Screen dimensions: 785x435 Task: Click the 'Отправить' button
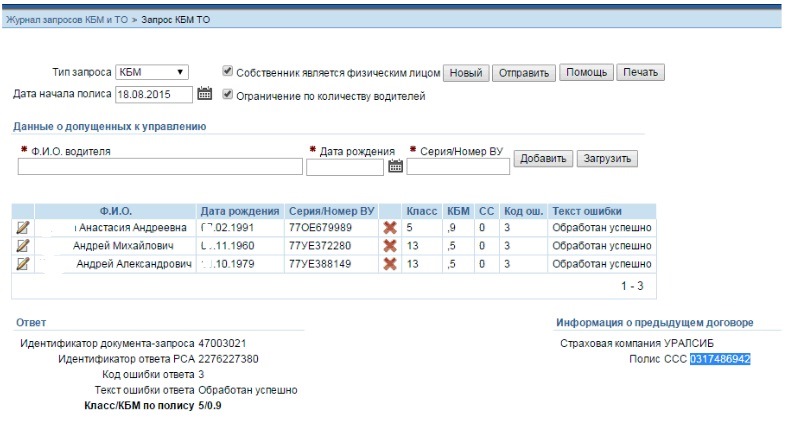[x=524, y=73]
